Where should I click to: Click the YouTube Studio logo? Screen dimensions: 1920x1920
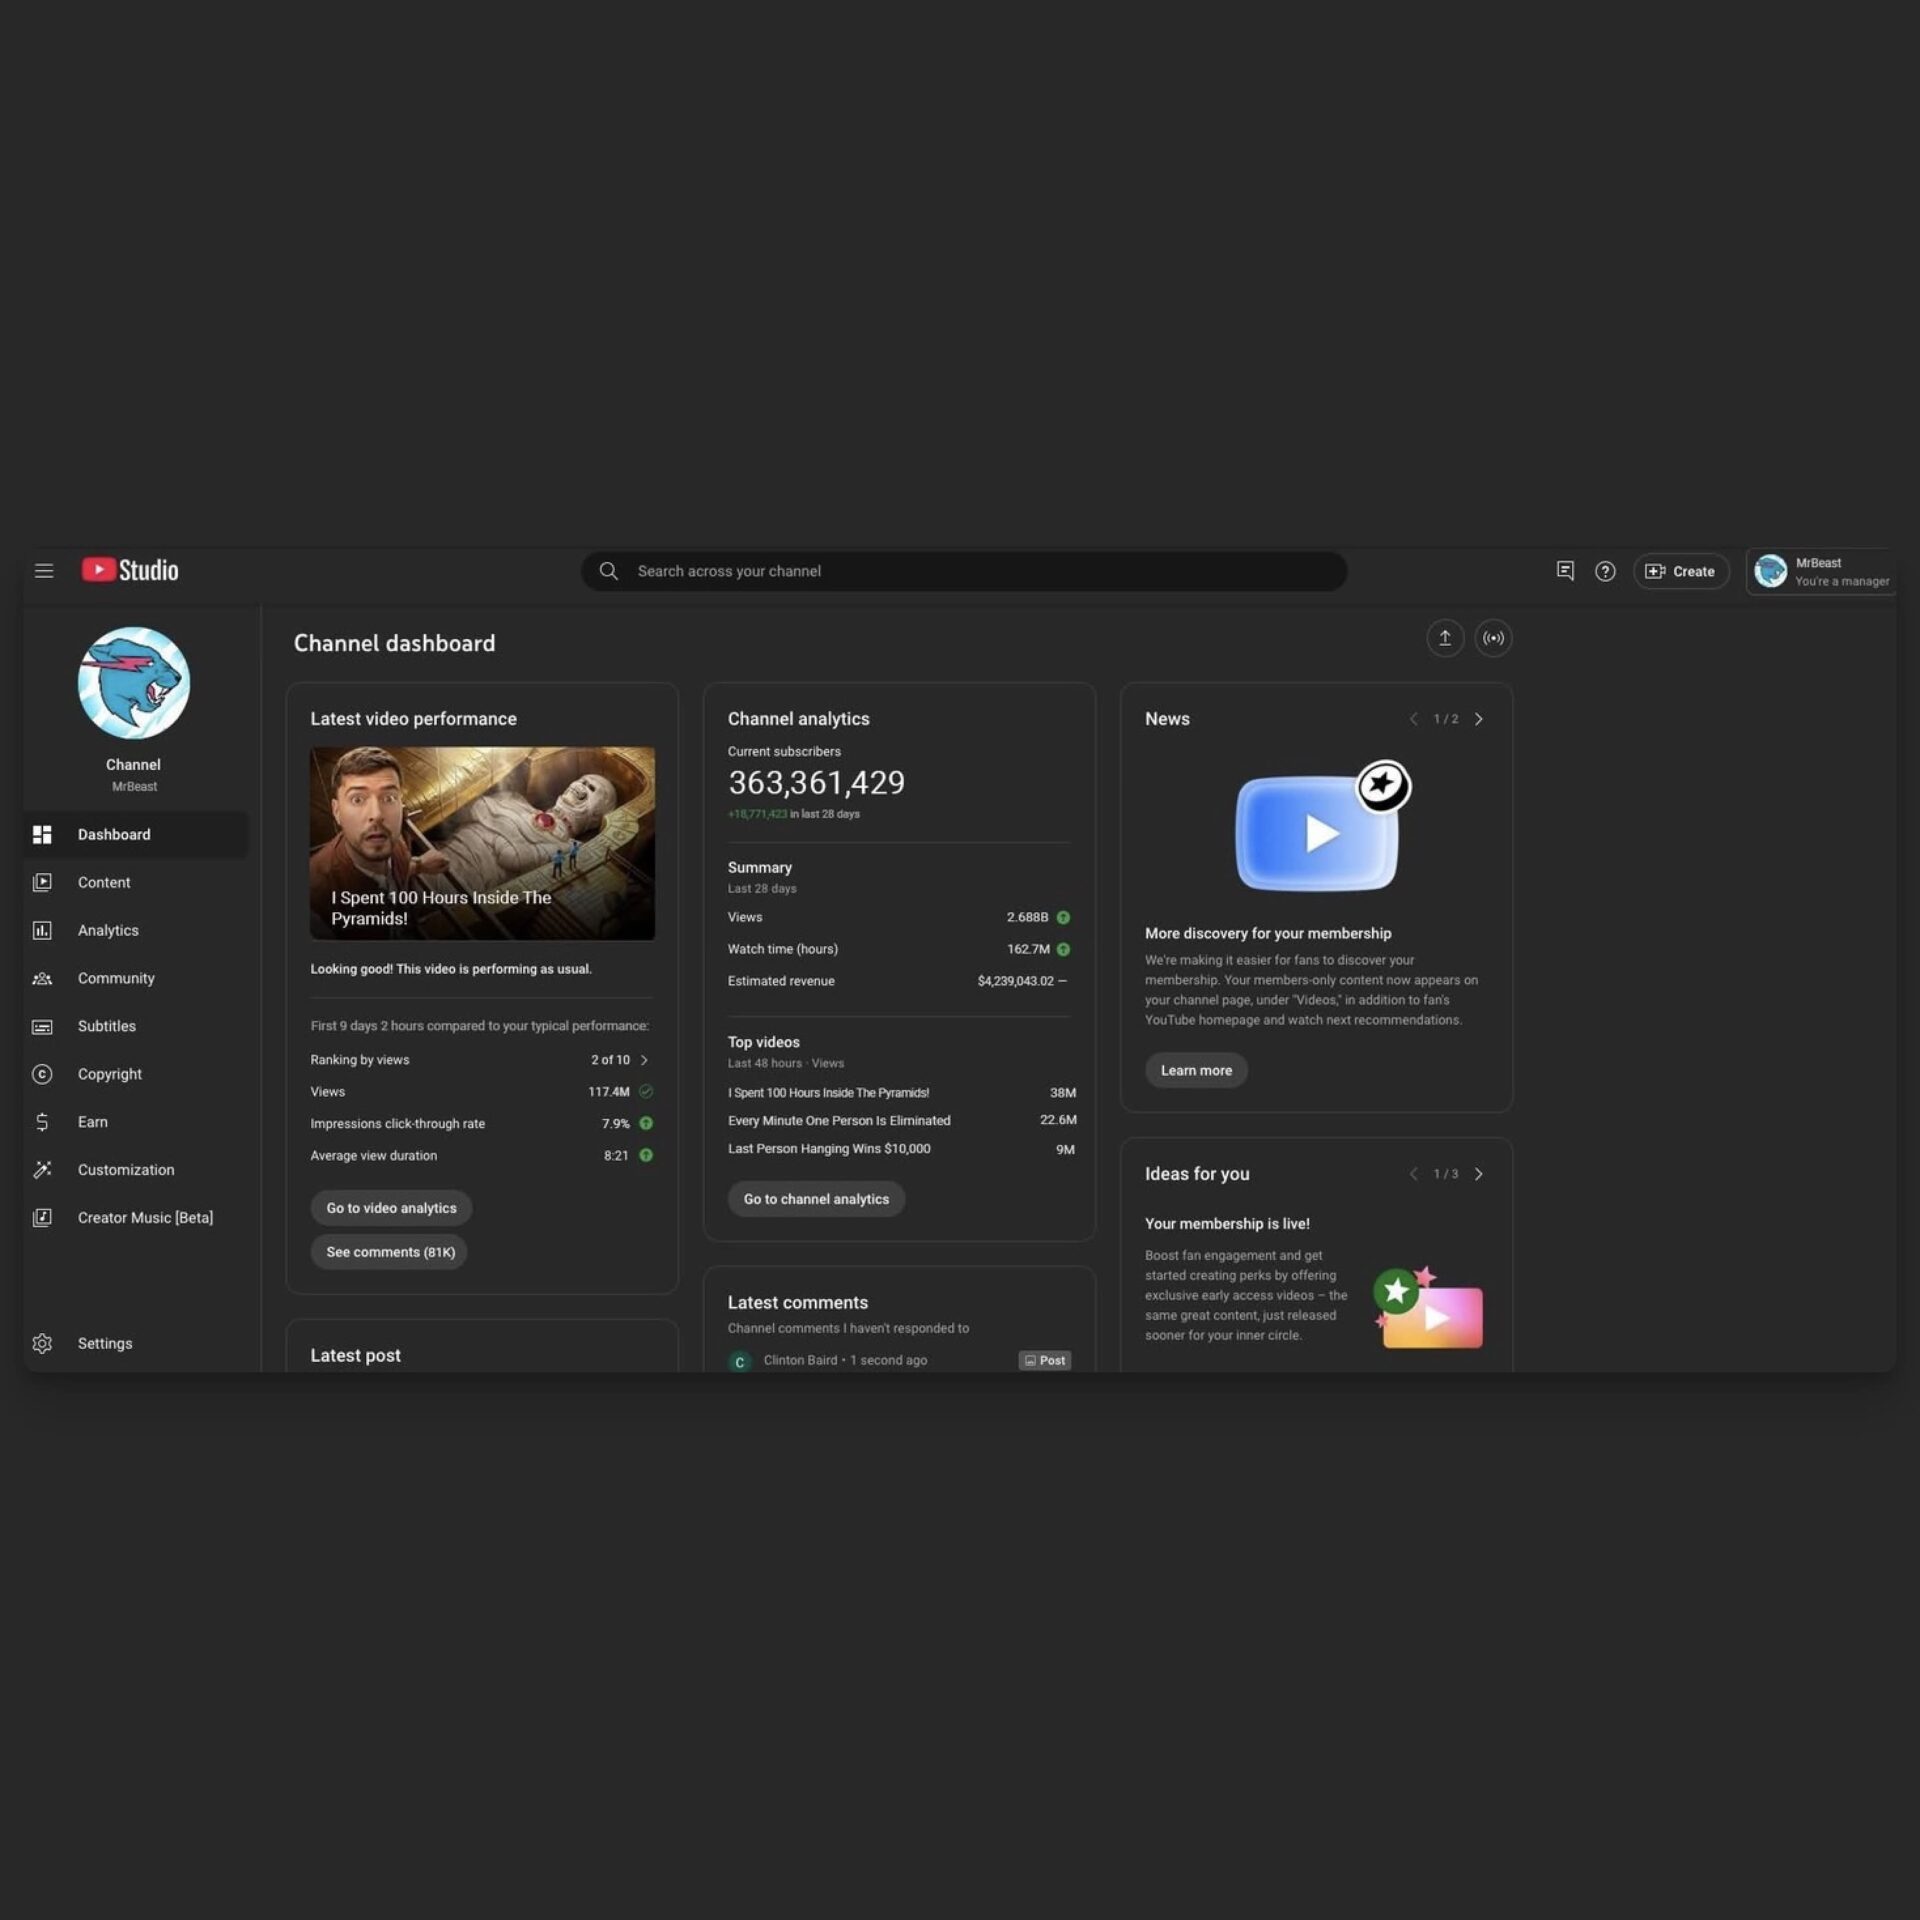tap(130, 570)
